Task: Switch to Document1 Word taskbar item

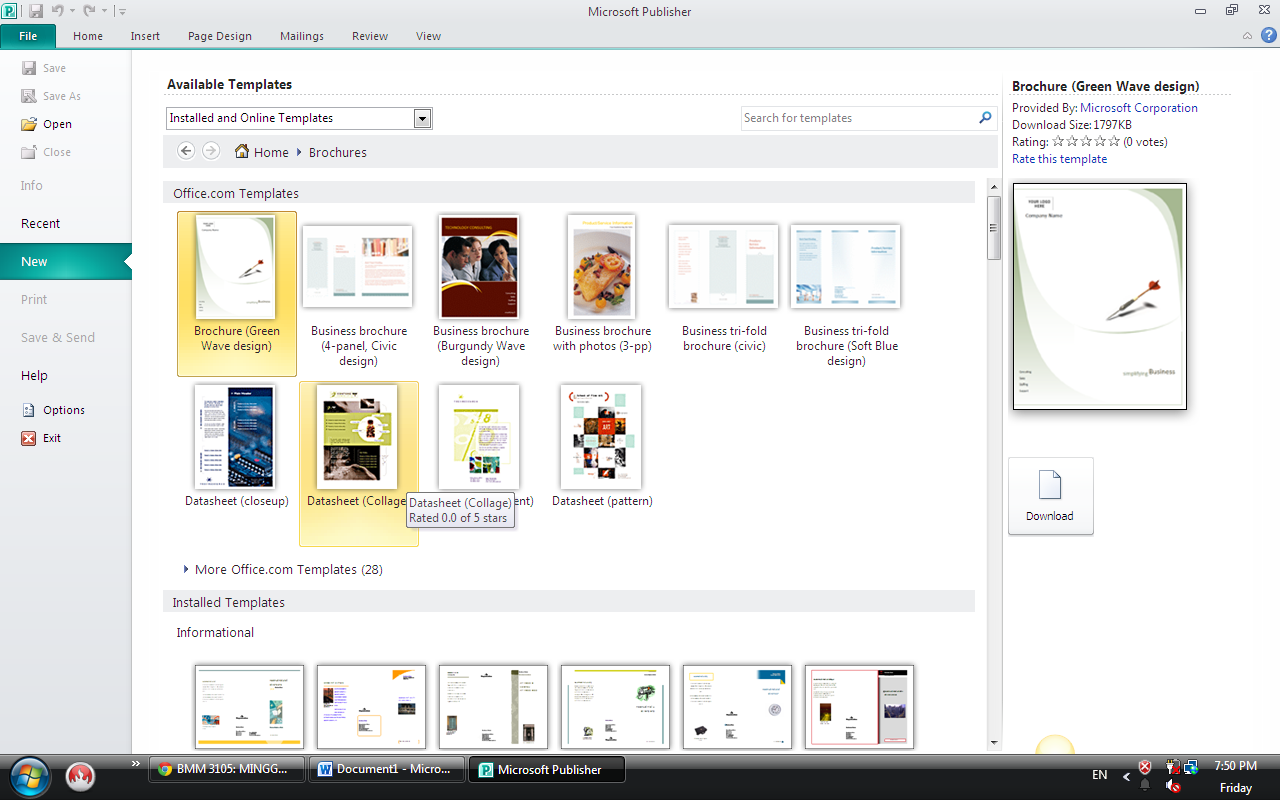Action: (387, 769)
